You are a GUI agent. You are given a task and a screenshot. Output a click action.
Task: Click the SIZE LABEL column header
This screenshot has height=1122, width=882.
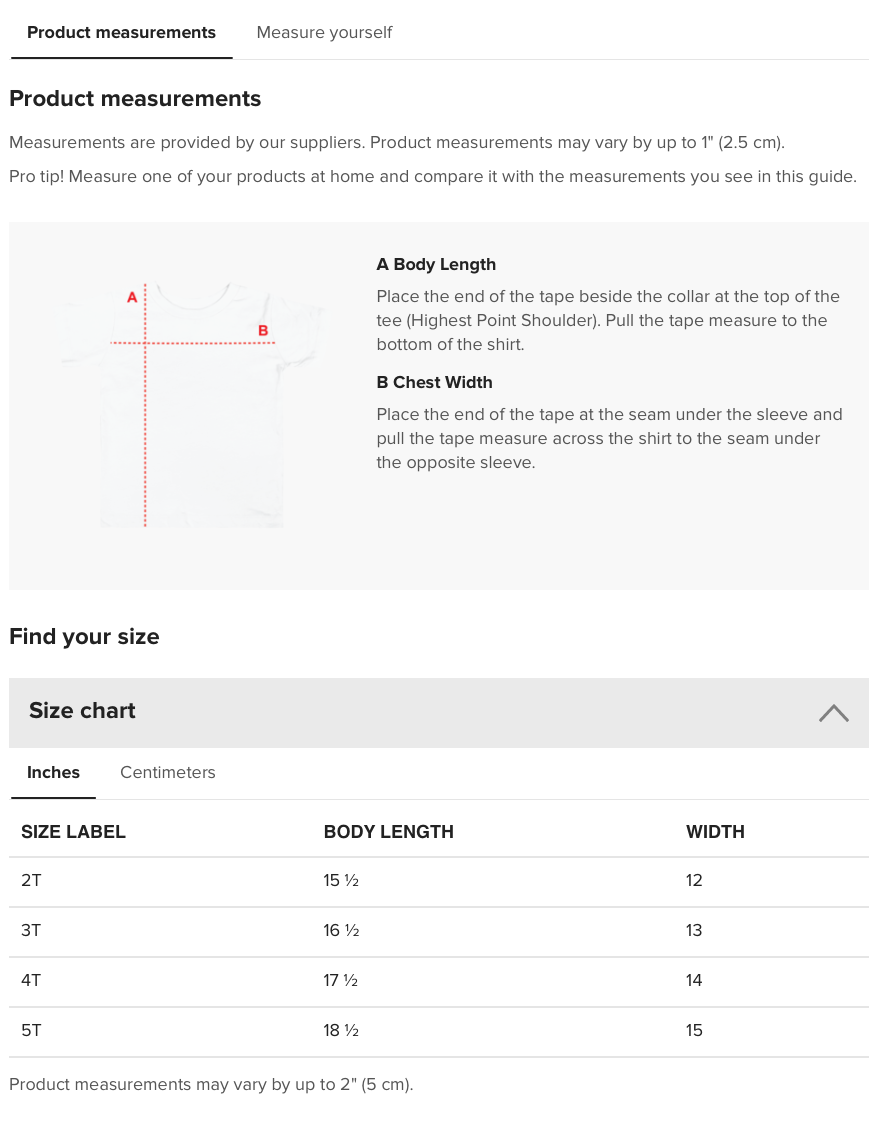[x=73, y=832]
